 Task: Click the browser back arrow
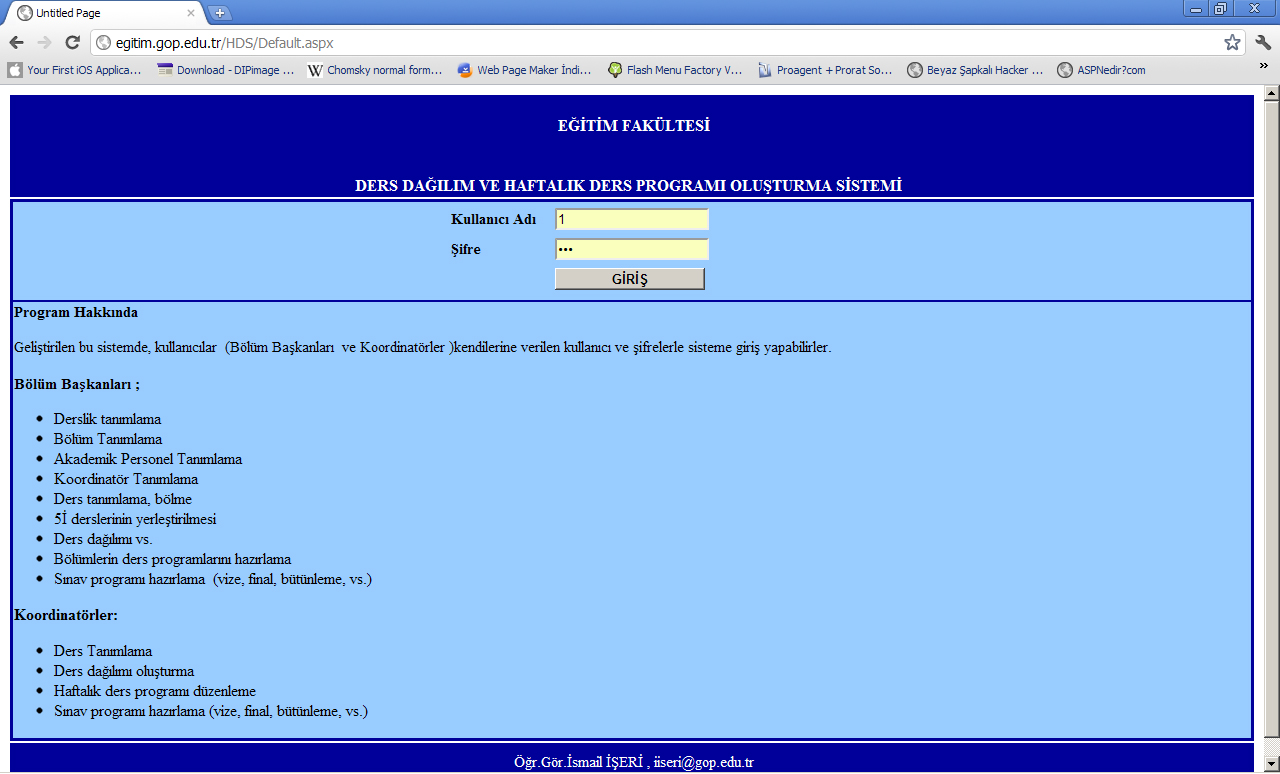point(16,43)
